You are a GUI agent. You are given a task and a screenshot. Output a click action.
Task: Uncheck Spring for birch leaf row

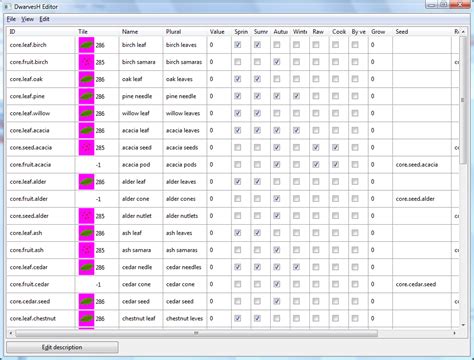[238, 45]
